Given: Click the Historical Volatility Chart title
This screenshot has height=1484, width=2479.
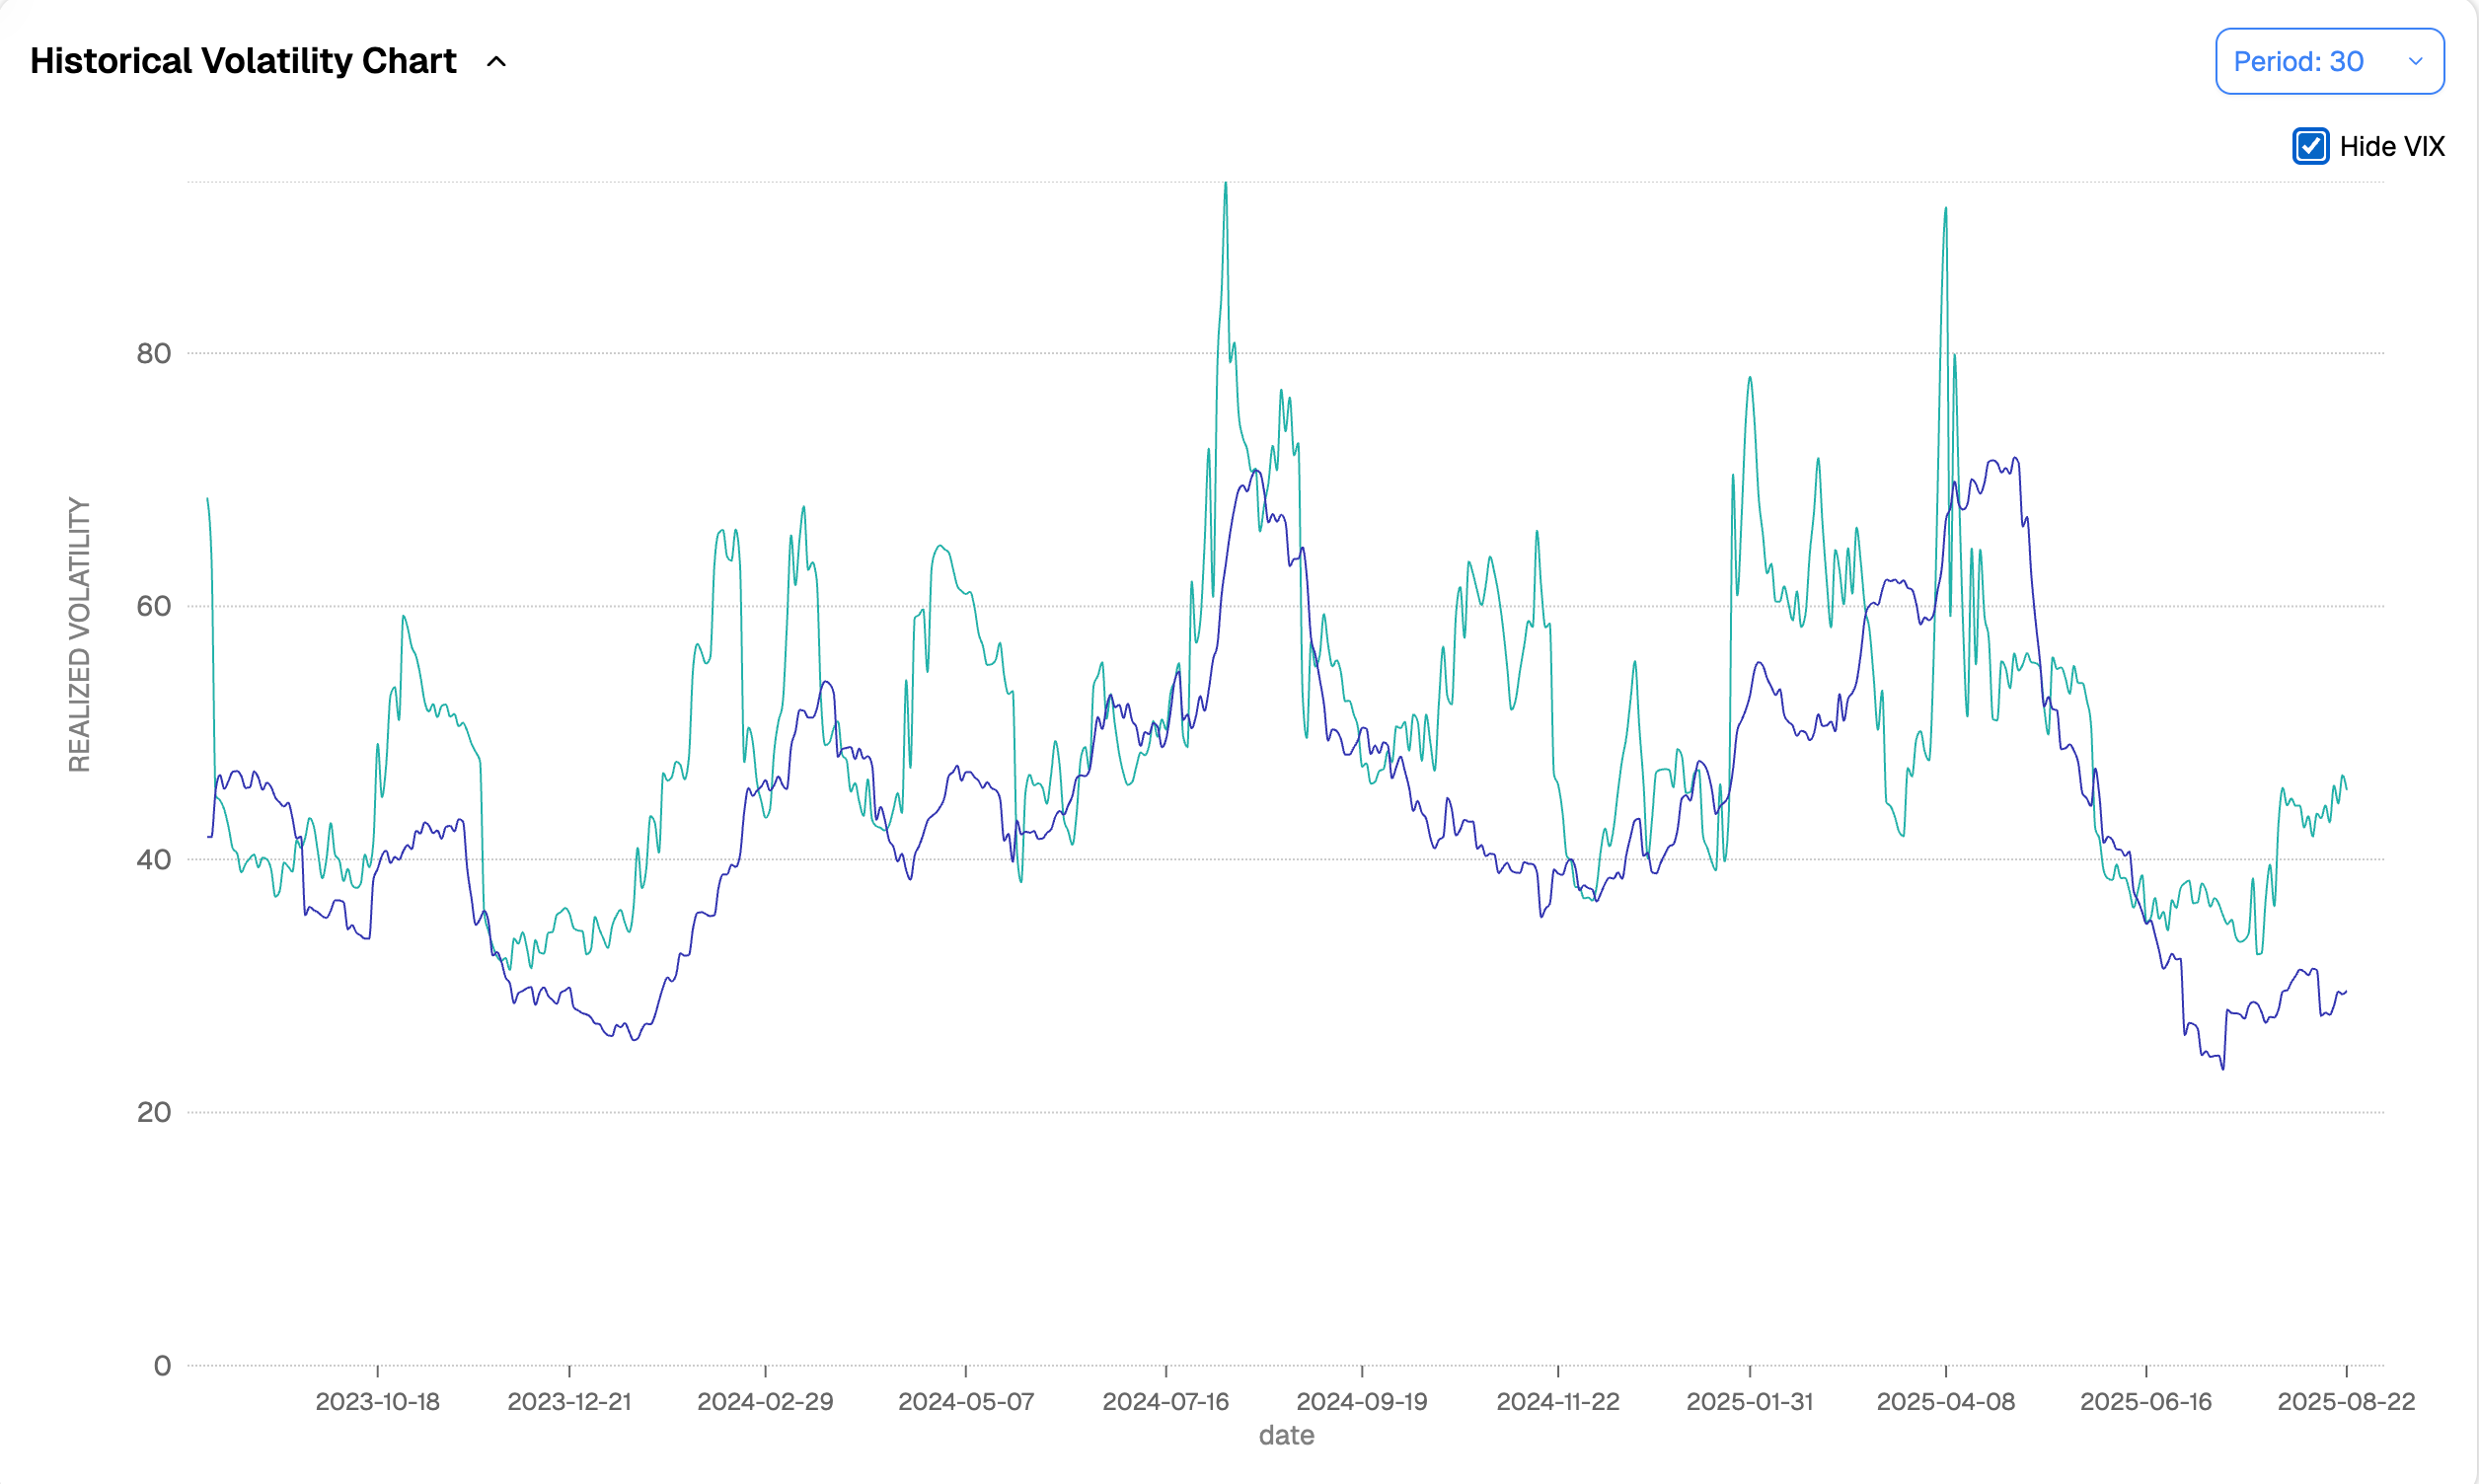Looking at the screenshot, I should click(243, 61).
